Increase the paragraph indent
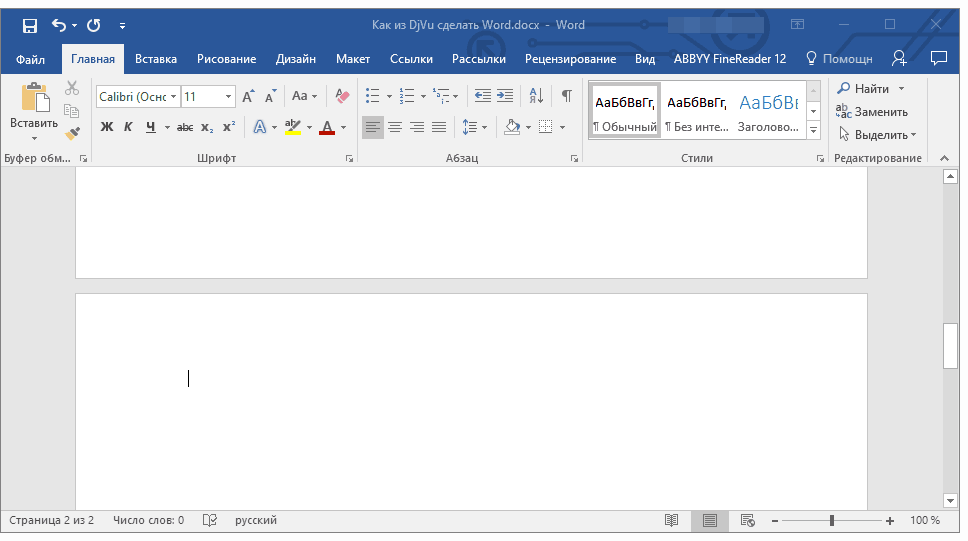 (x=505, y=97)
